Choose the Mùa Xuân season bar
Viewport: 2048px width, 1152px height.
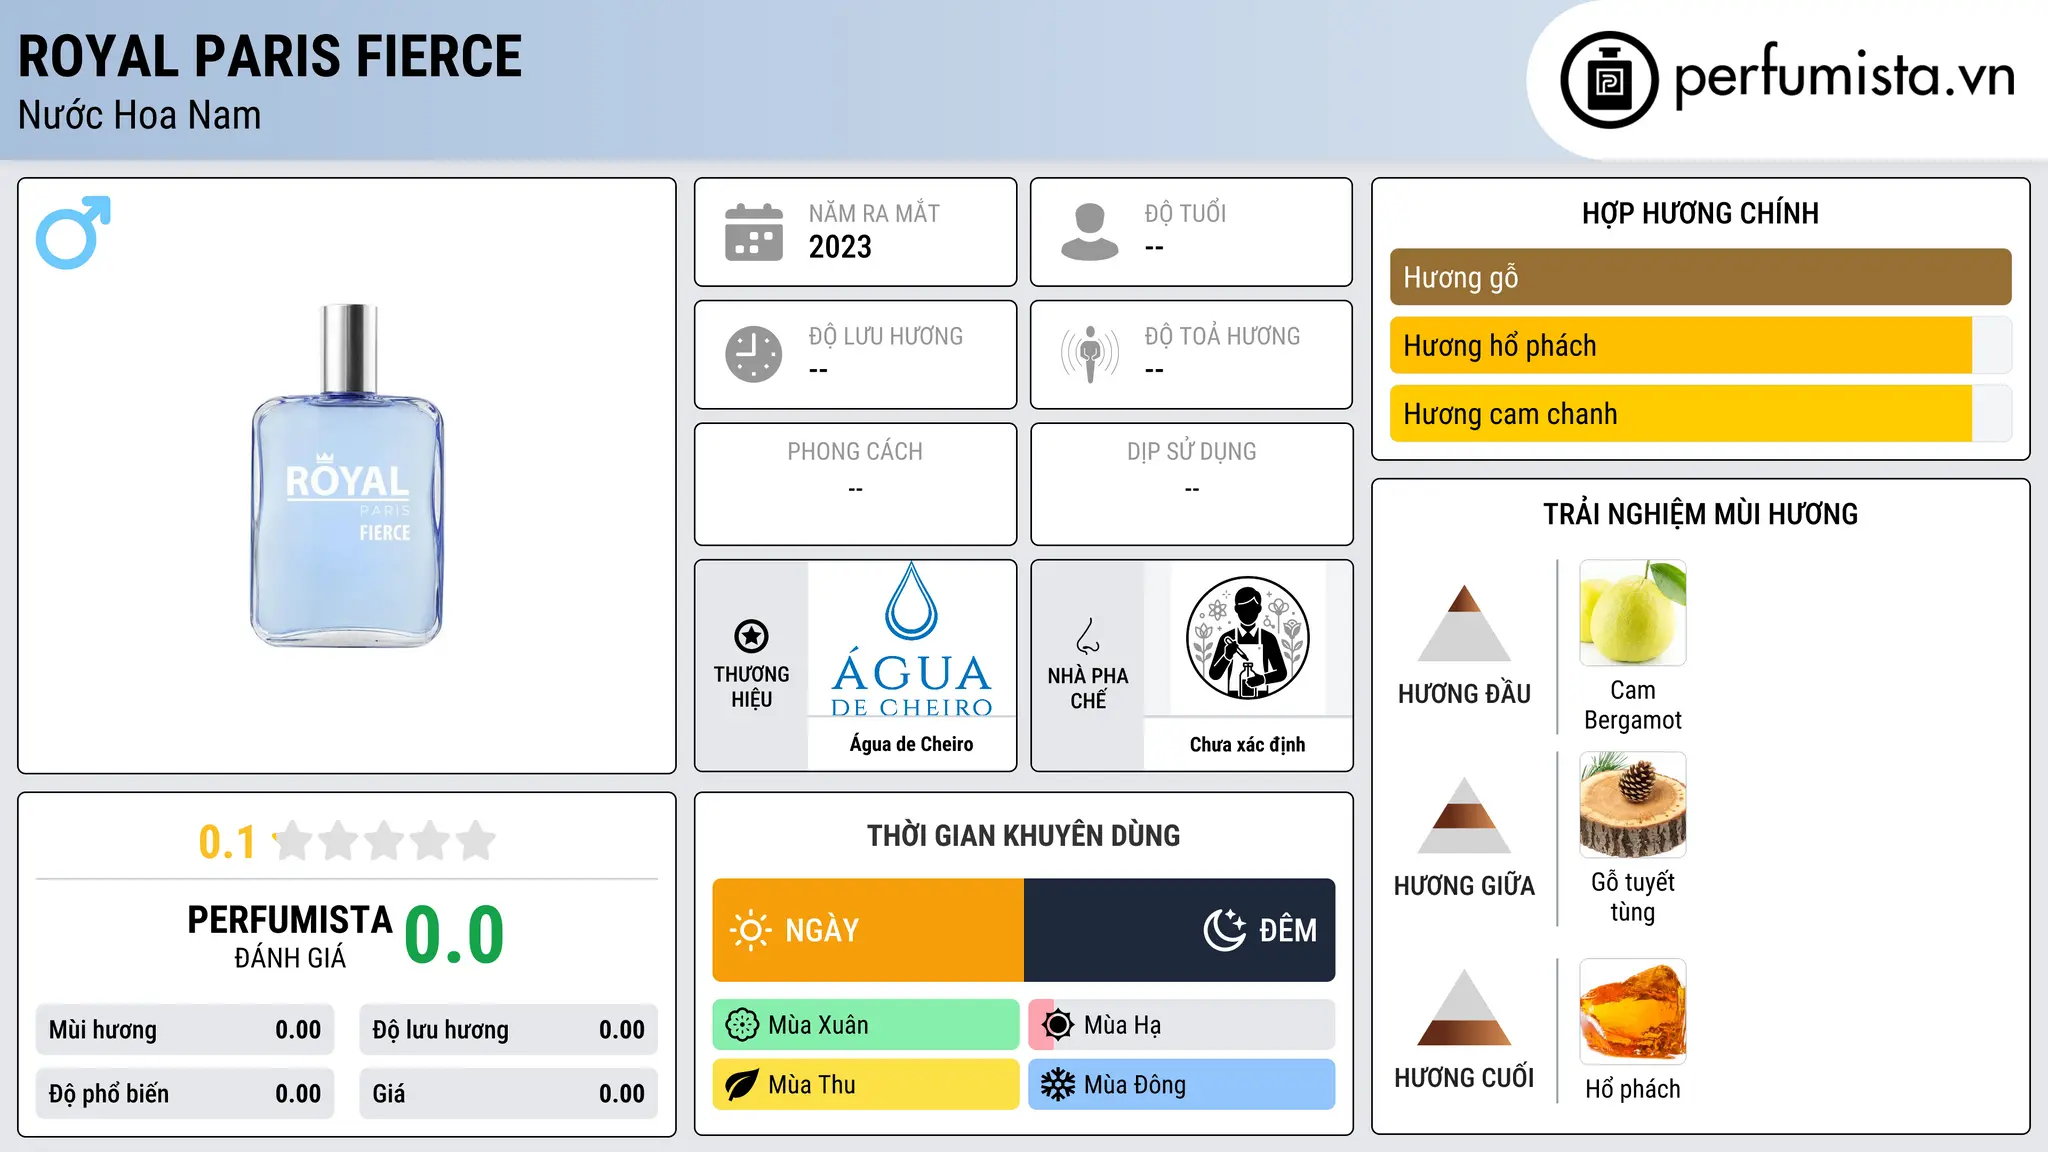(x=866, y=1025)
